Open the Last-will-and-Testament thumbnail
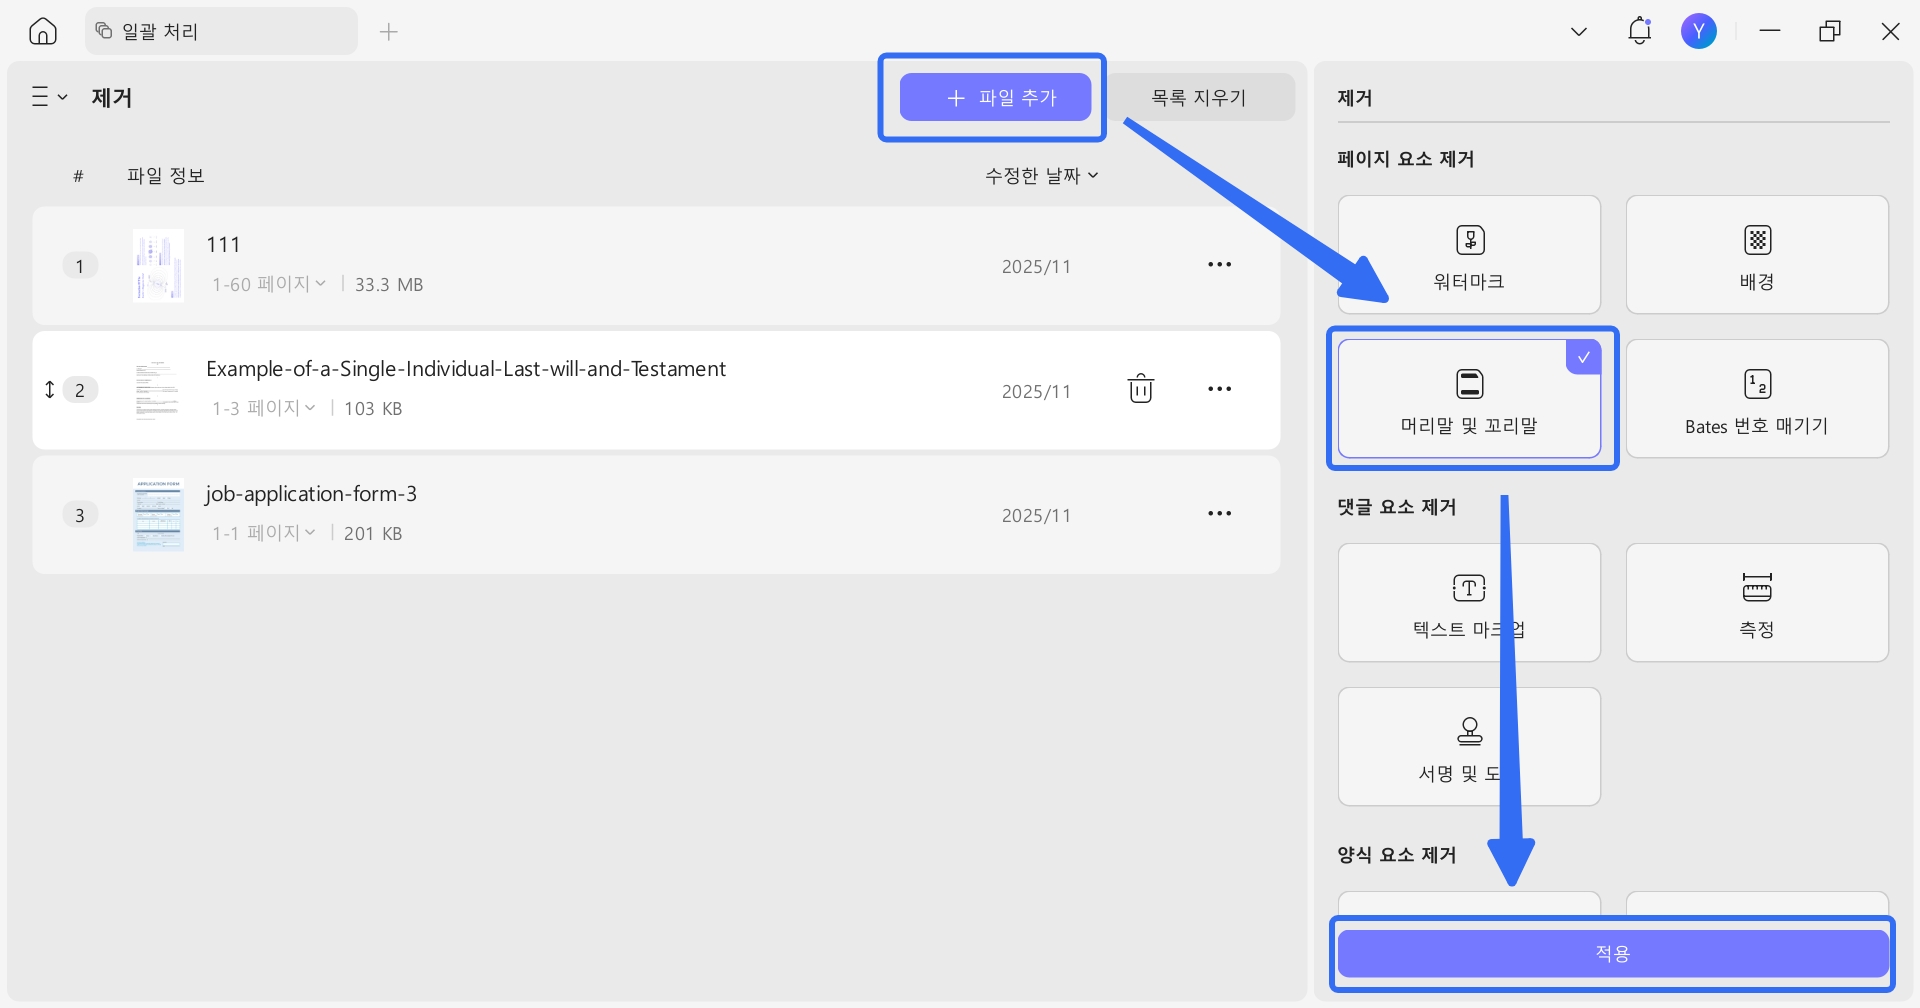The height and width of the screenshot is (1008, 1920). [x=158, y=390]
